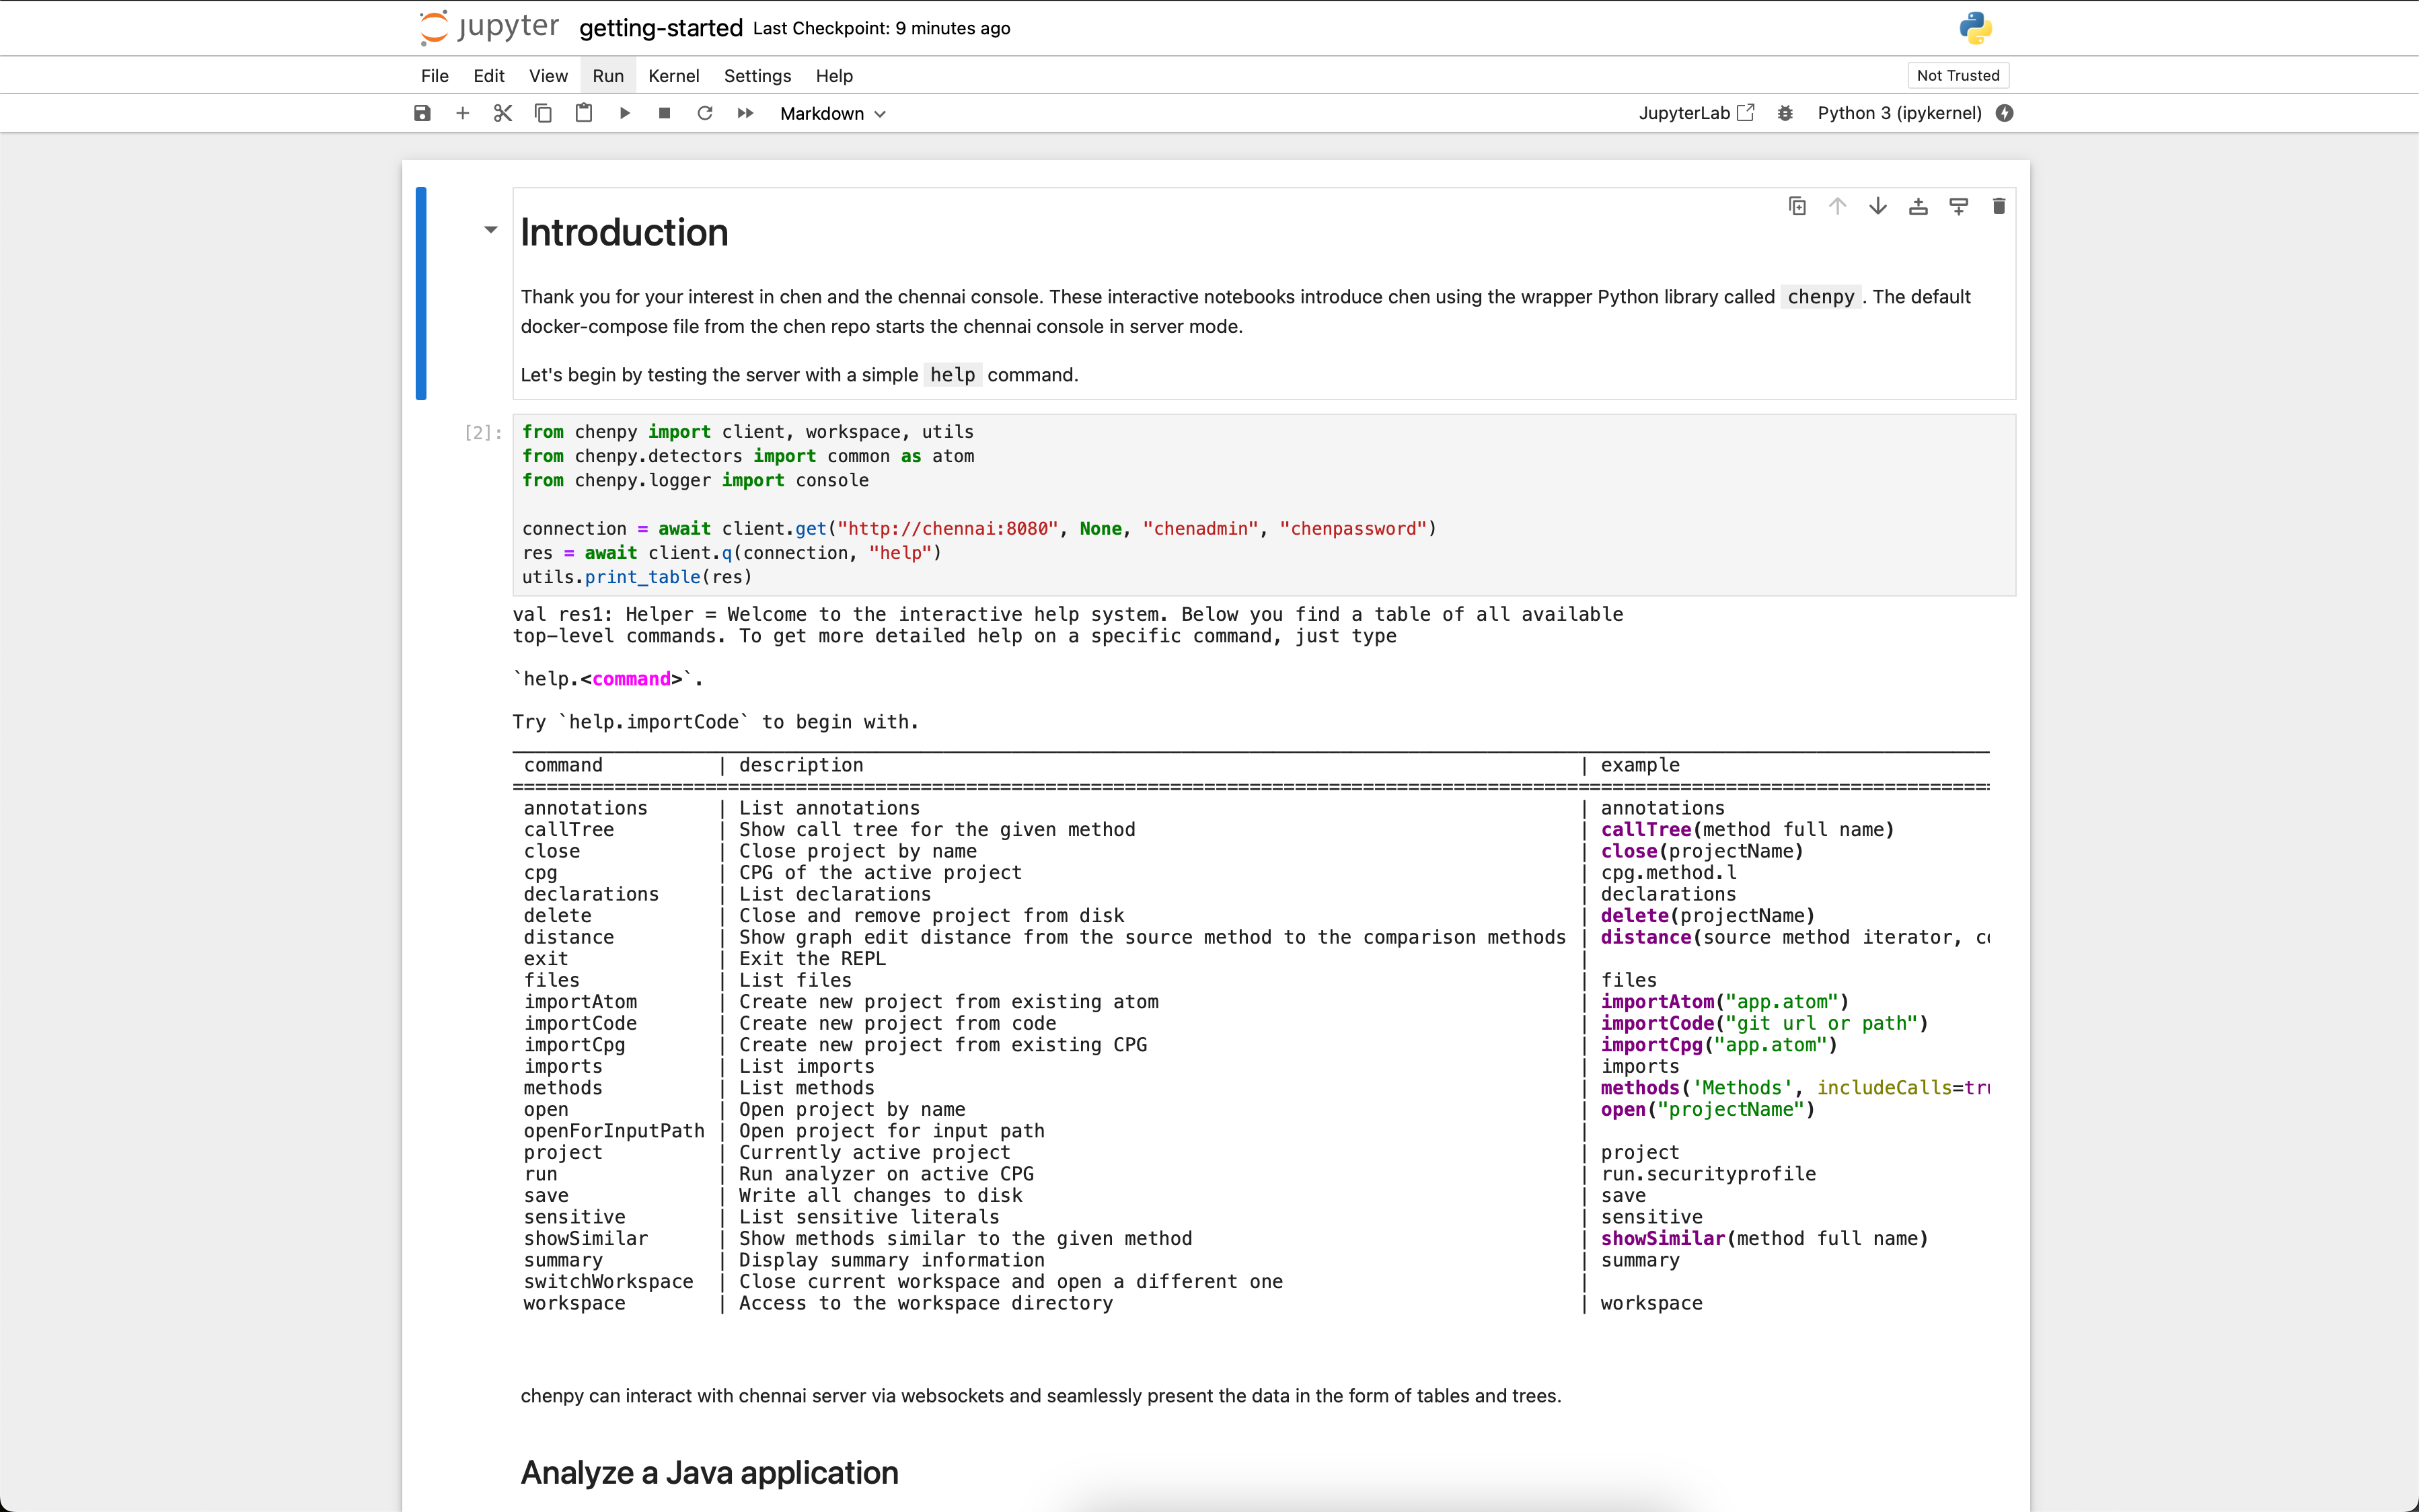Click Last Checkpoint text

(881, 28)
